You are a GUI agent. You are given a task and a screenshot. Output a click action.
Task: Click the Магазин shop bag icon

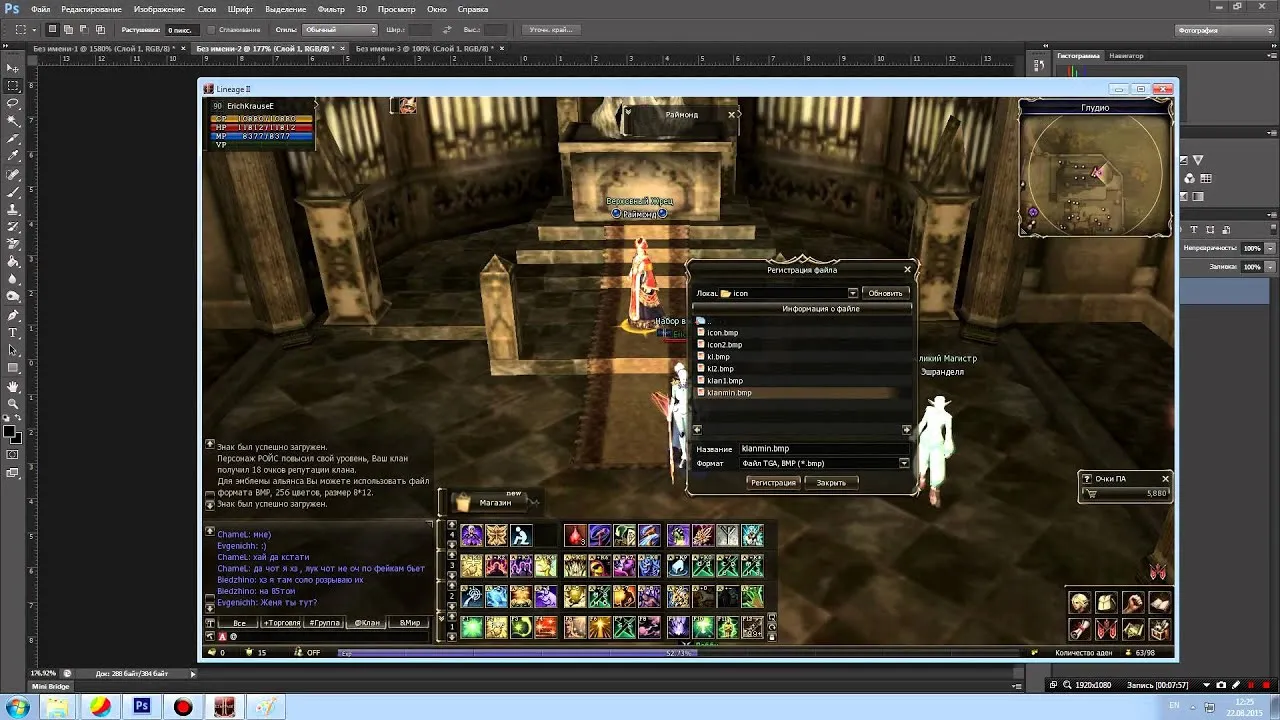462,502
